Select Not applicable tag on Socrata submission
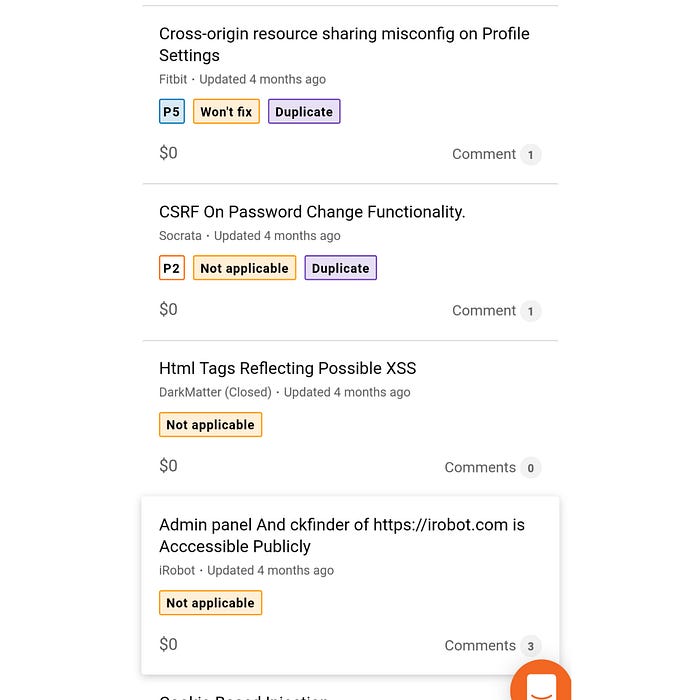 [244, 268]
